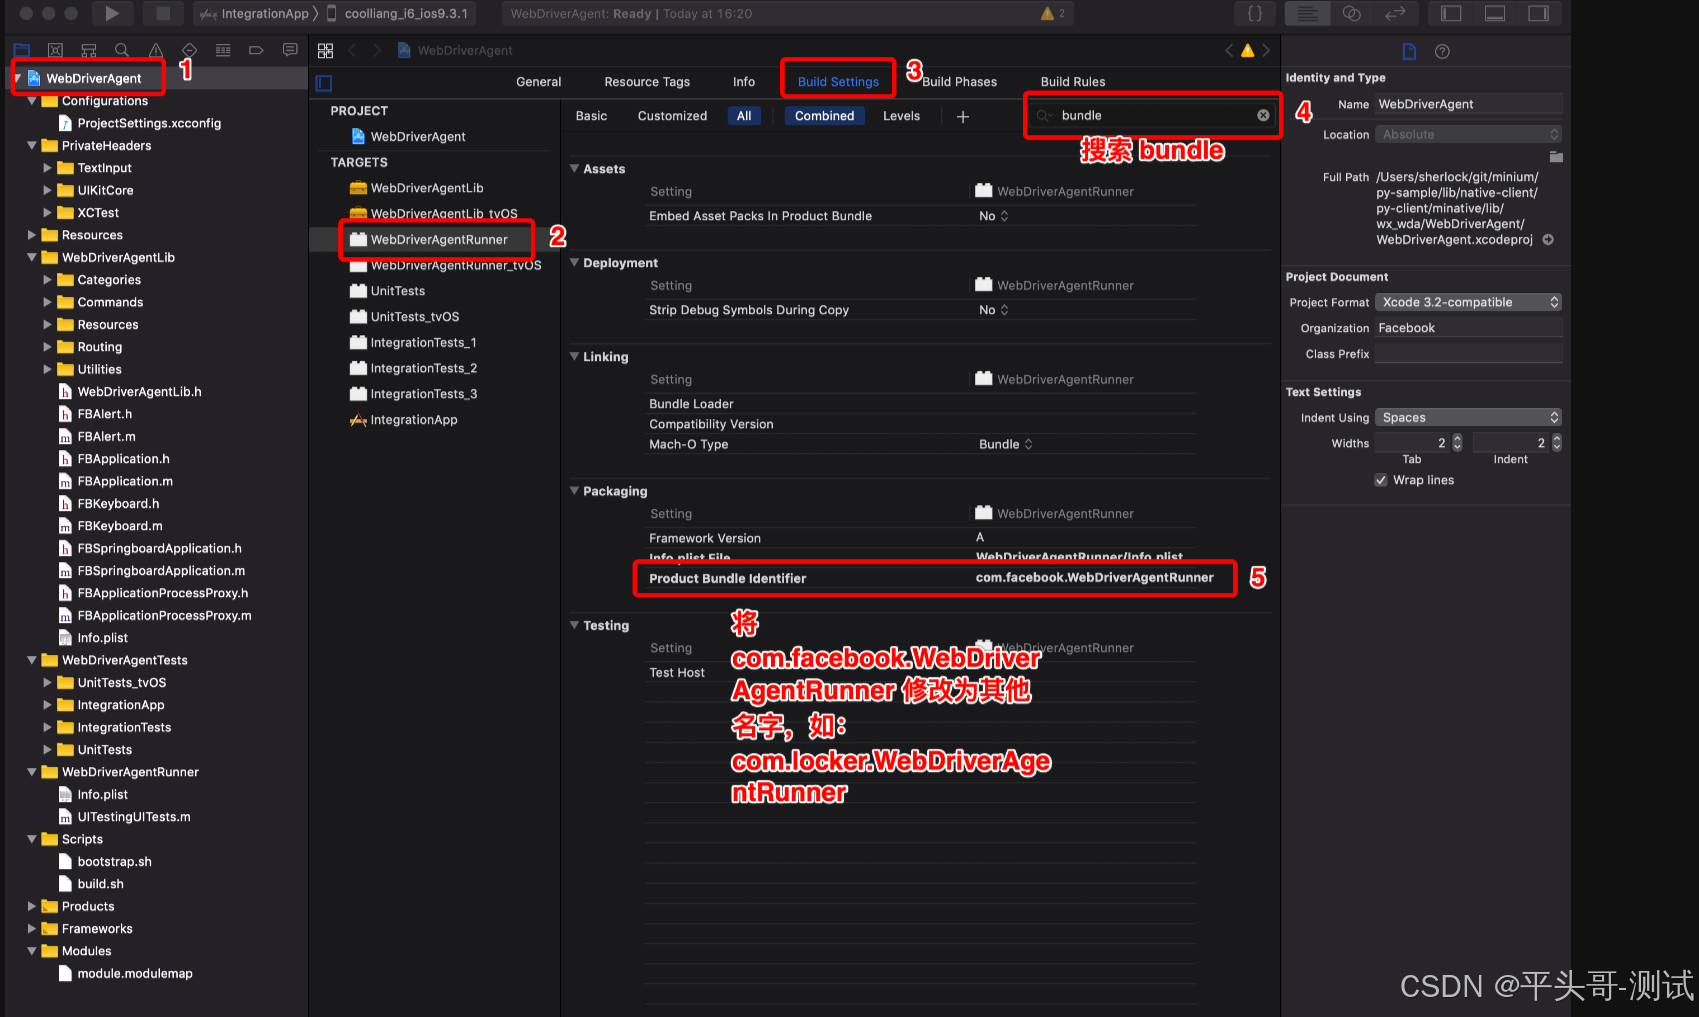Open the Build Settings tab
The height and width of the screenshot is (1017, 1699).
click(x=838, y=82)
